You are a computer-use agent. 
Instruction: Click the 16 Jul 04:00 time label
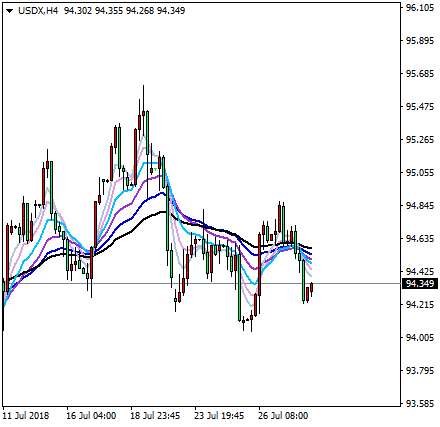91,416
